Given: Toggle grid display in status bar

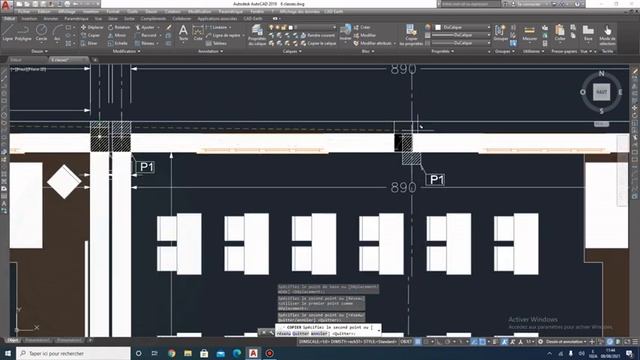Looking at the screenshot, I should [x=418, y=342].
